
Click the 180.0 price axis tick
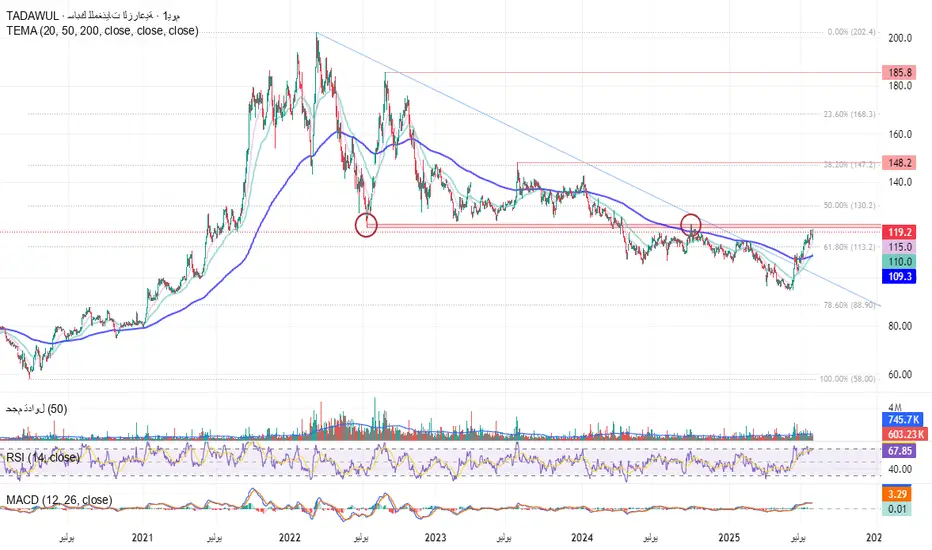(900, 86)
